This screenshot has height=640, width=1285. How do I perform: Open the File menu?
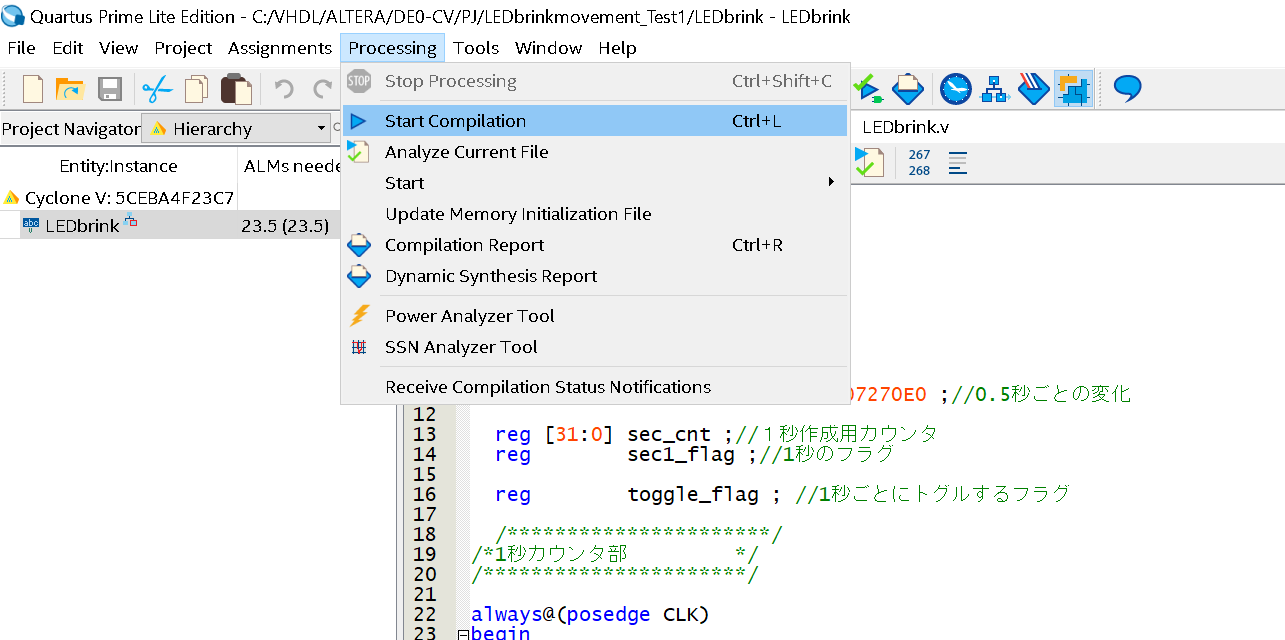click(x=21, y=48)
